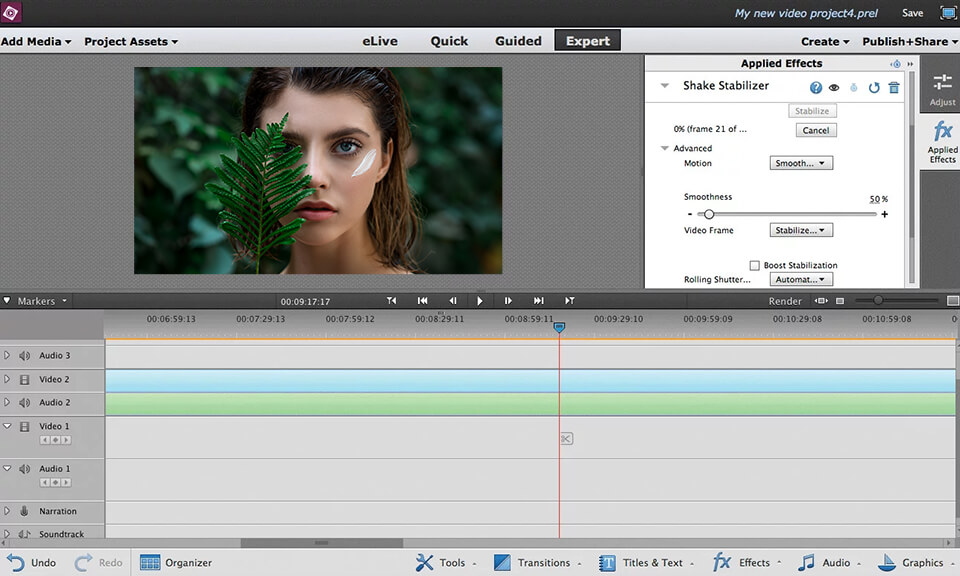The image size is (960, 576).
Task: Click the Undo icon
Action: (14, 562)
